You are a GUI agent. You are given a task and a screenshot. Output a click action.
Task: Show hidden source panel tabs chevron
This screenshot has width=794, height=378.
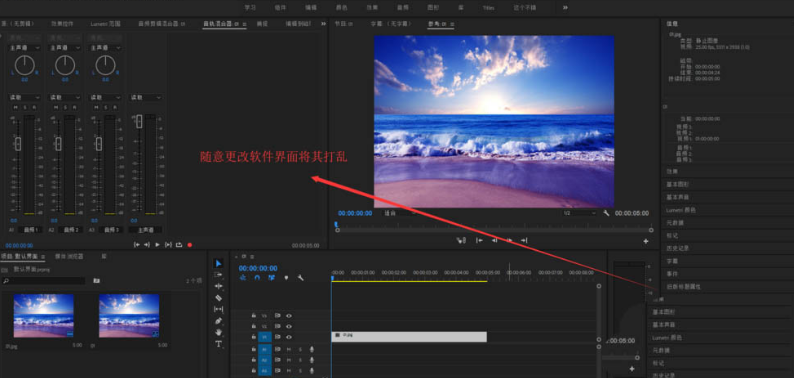click(323, 23)
